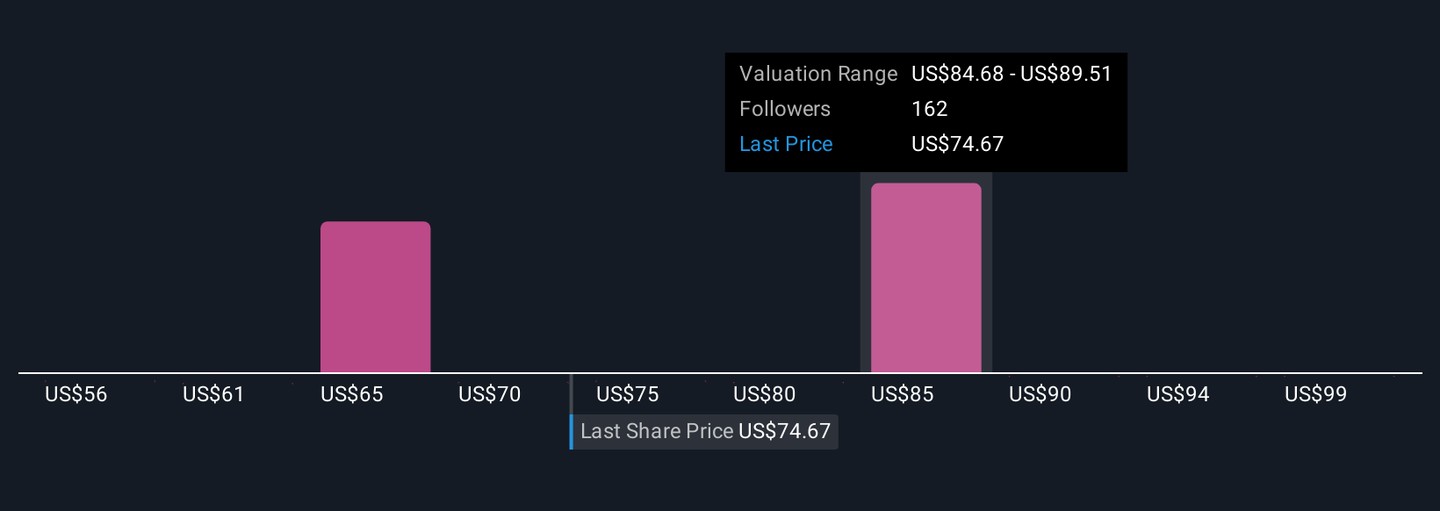Viewport: 1440px width, 511px height.
Task: Click the Last Share Price label
Action: (657, 432)
